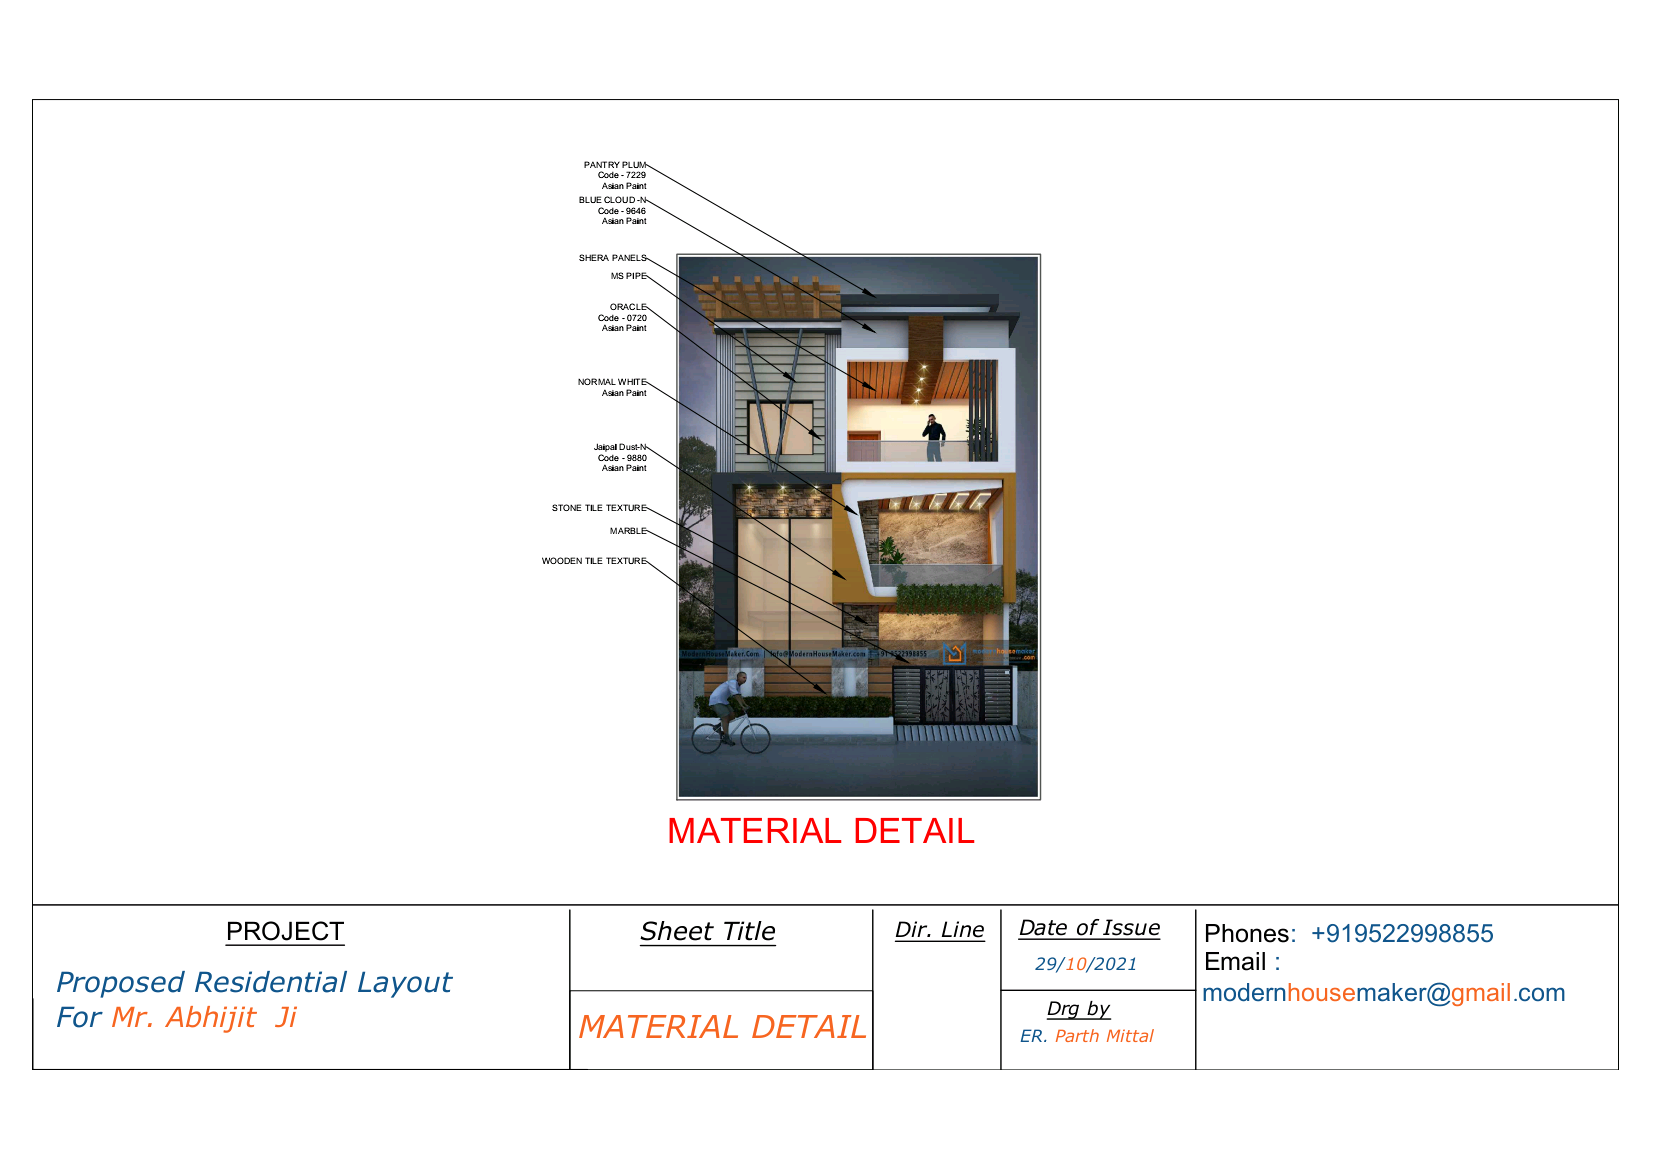Click the phone number '+919522998855'
1653x1168 pixels.
tap(1402, 933)
